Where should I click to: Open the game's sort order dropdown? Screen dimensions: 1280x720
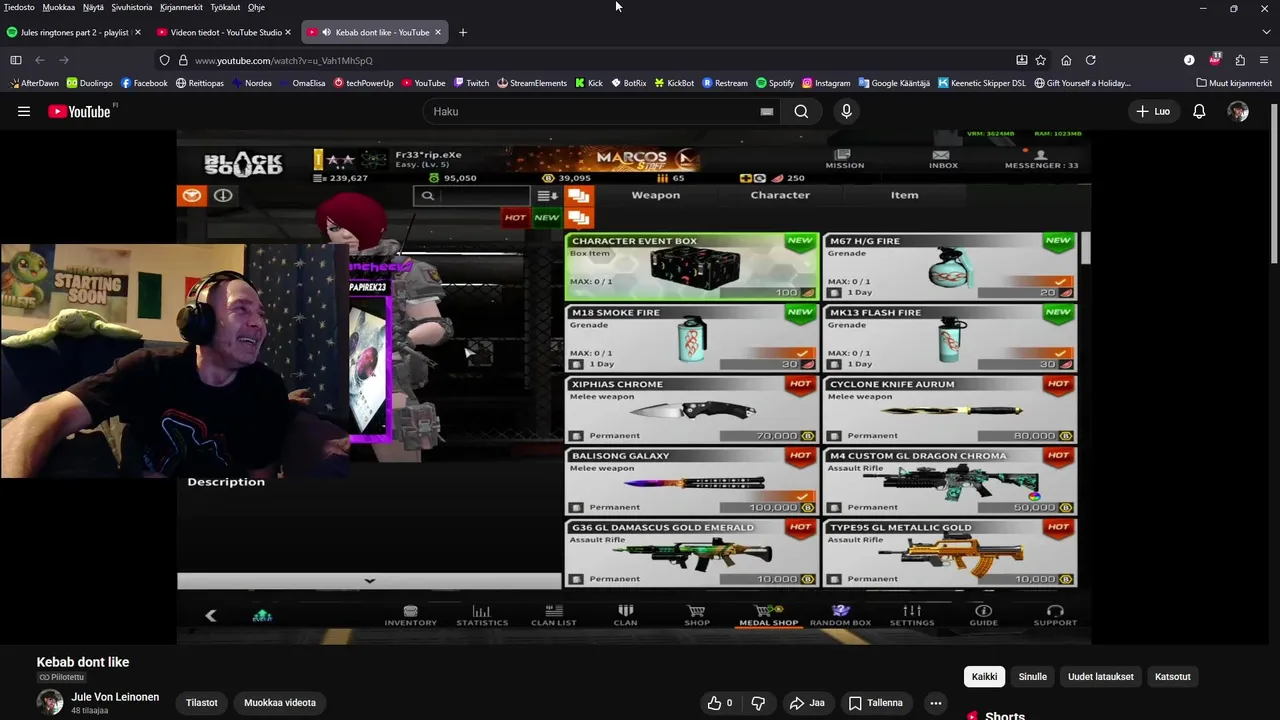(x=547, y=196)
